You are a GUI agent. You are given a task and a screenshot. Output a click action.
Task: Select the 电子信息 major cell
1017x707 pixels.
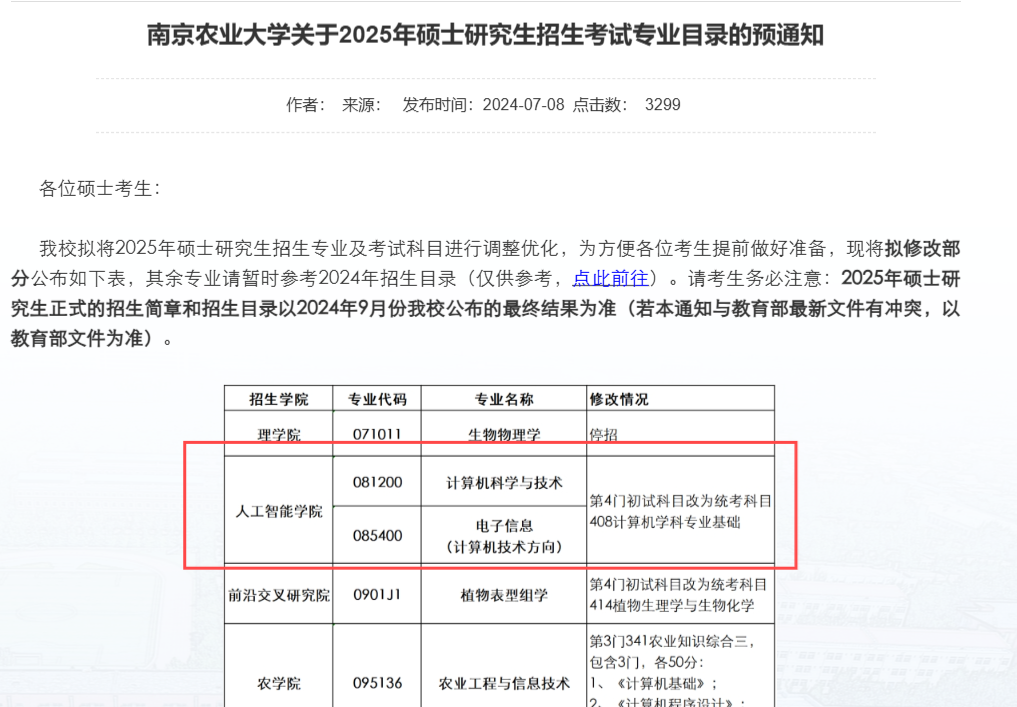[504, 536]
